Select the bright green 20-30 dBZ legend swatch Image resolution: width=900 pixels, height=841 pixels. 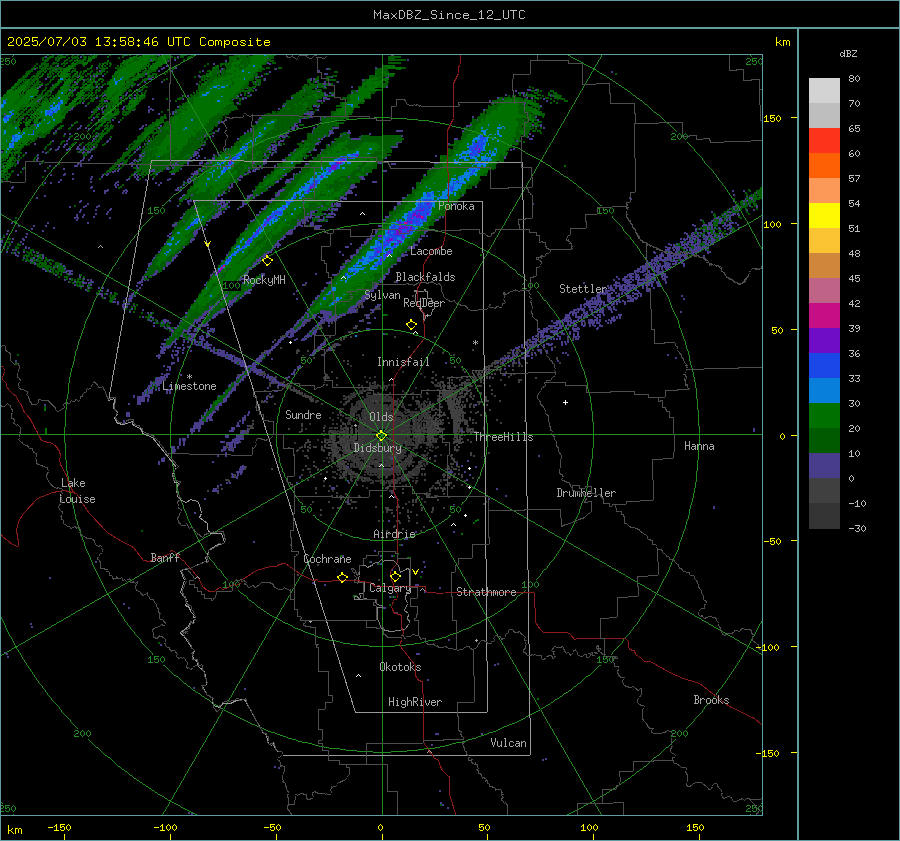tap(824, 416)
